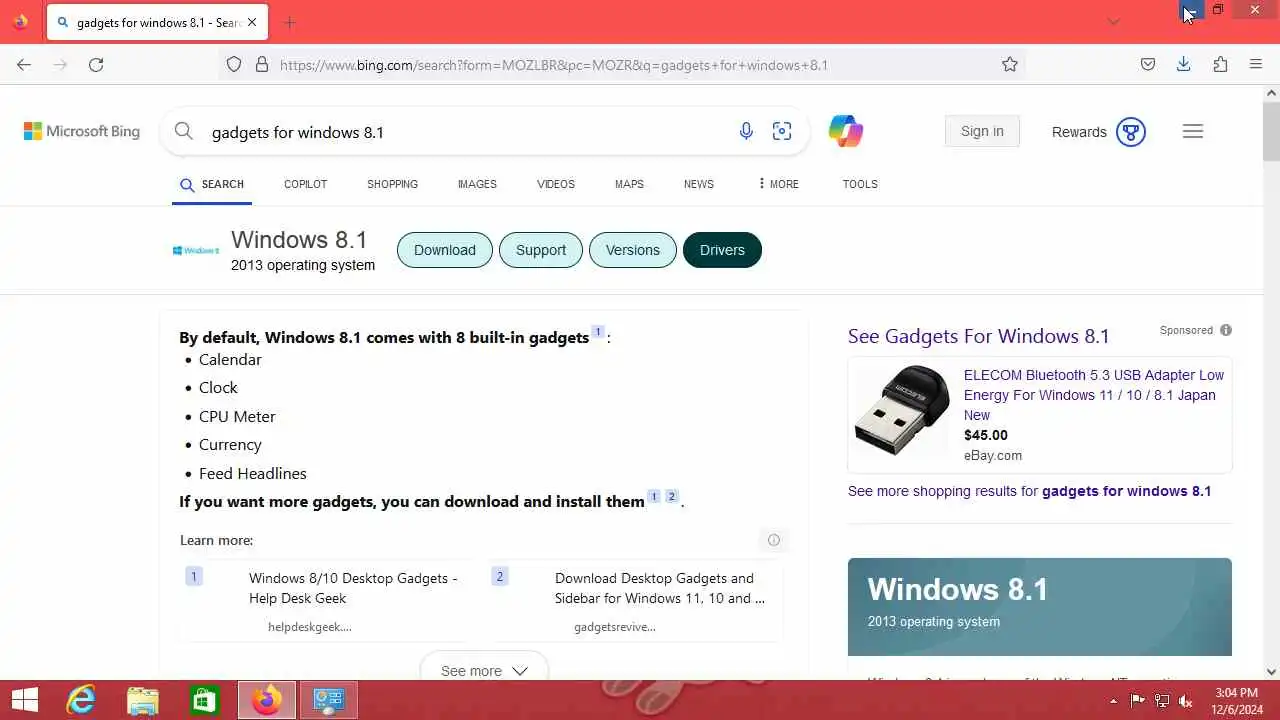Switch to the NEWS tab
1280x720 pixels.
point(699,184)
